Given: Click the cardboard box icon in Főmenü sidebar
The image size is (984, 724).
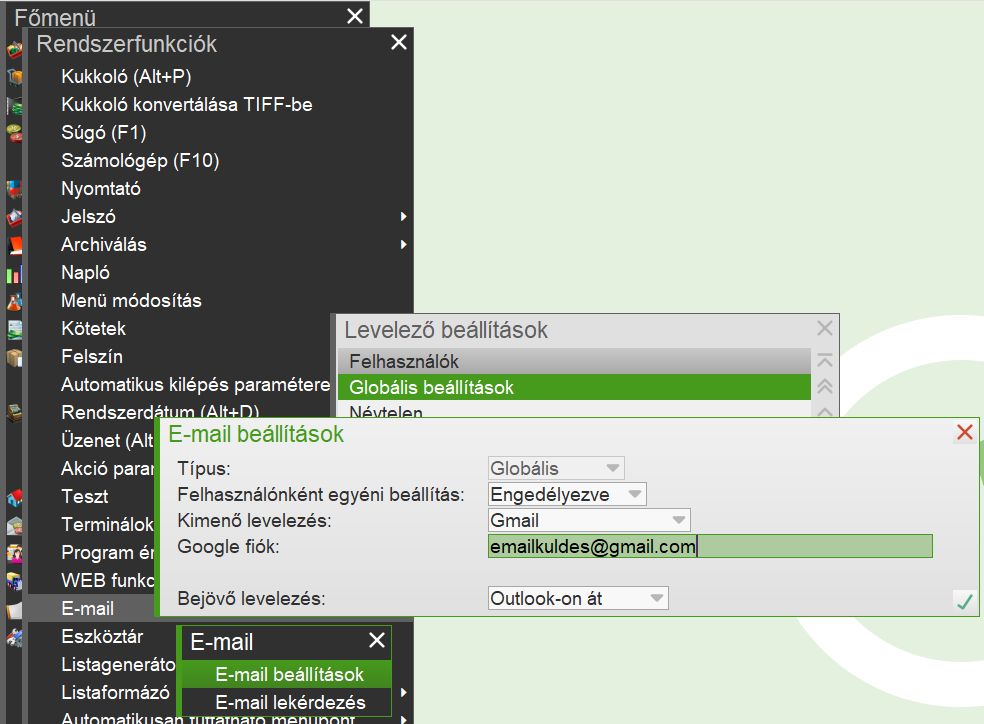Looking at the screenshot, I should [14, 357].
